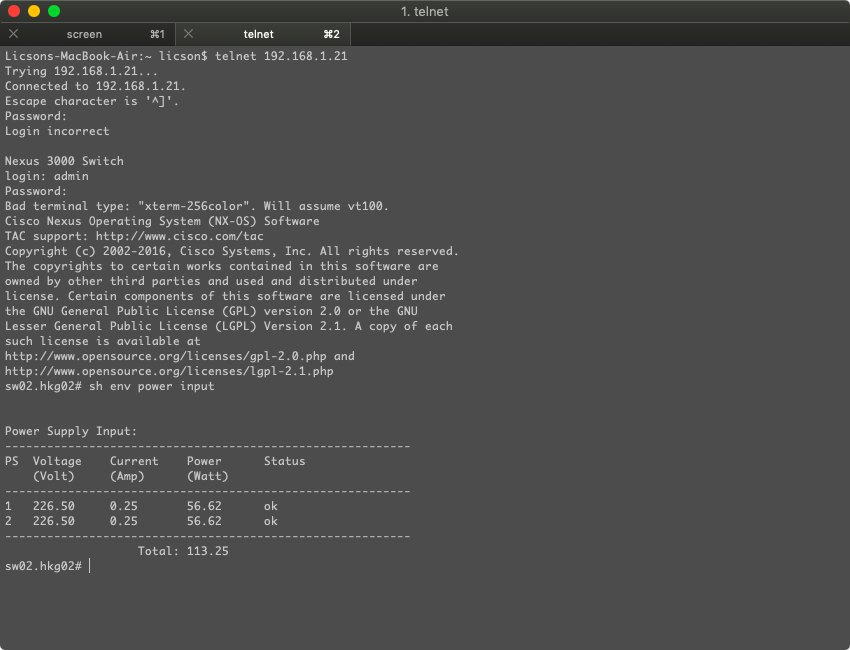Viewport: 850px width, 650px height.
Task: Select the telnet tab
Action: tap(263, 34)
